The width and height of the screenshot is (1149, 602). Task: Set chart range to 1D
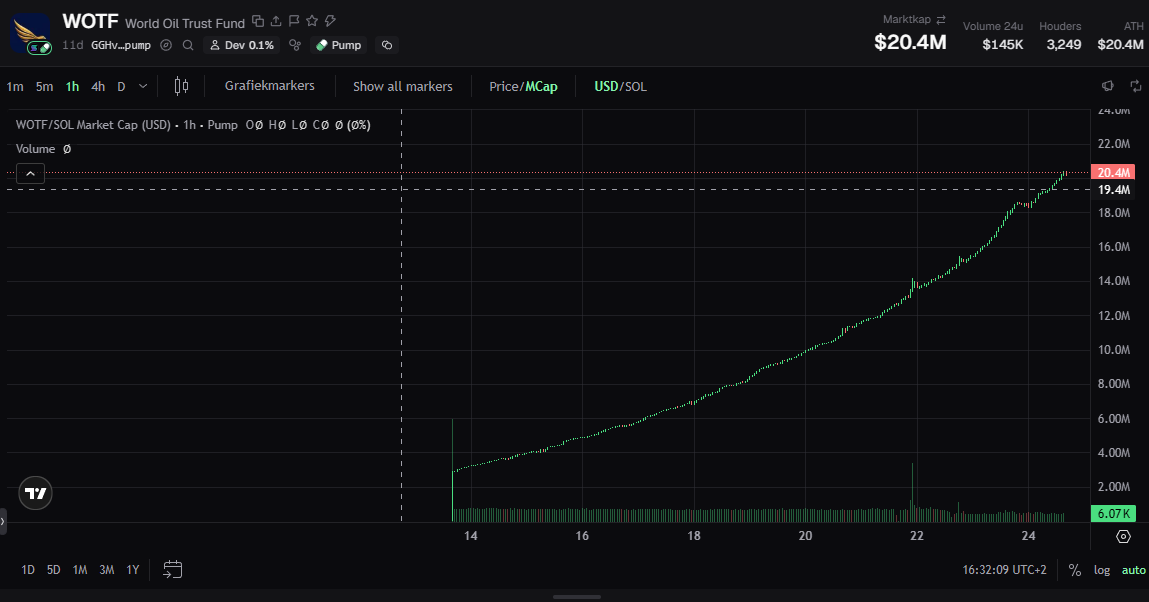click(x=28, y=570)
